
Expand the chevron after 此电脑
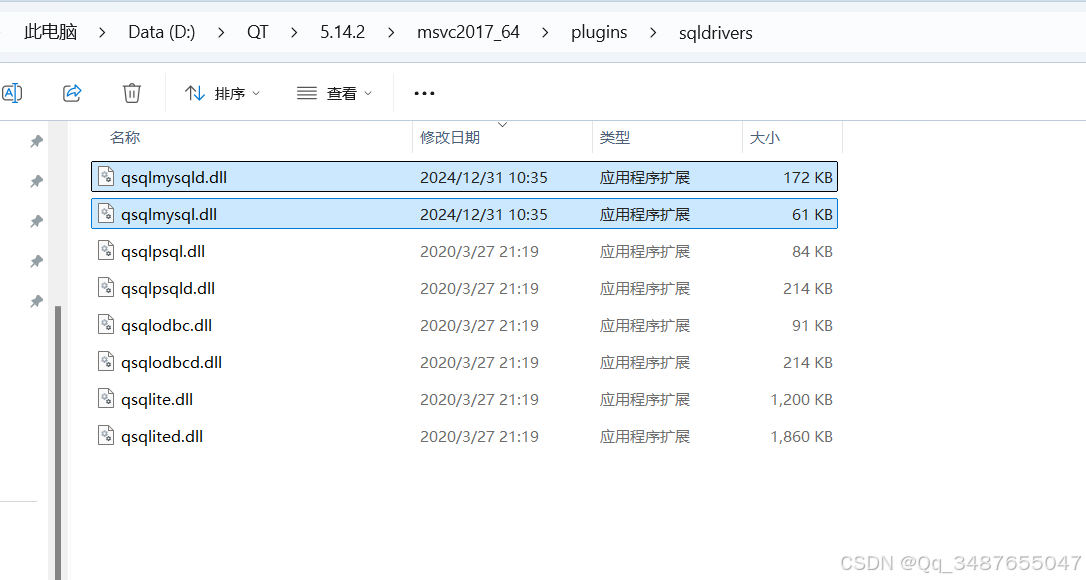click(103, 33)
